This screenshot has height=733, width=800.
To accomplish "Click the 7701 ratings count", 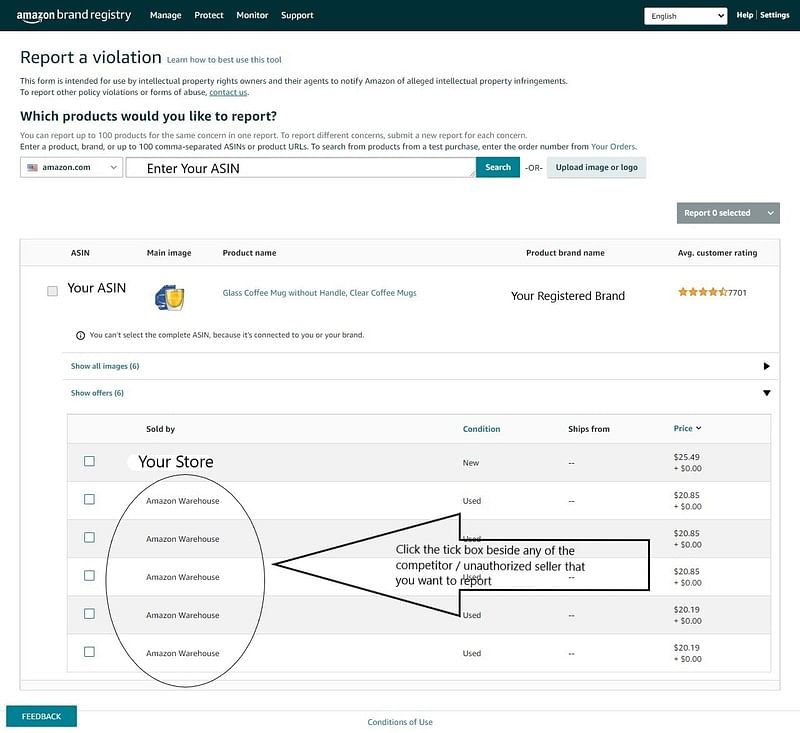I will (x=737, y=292).
